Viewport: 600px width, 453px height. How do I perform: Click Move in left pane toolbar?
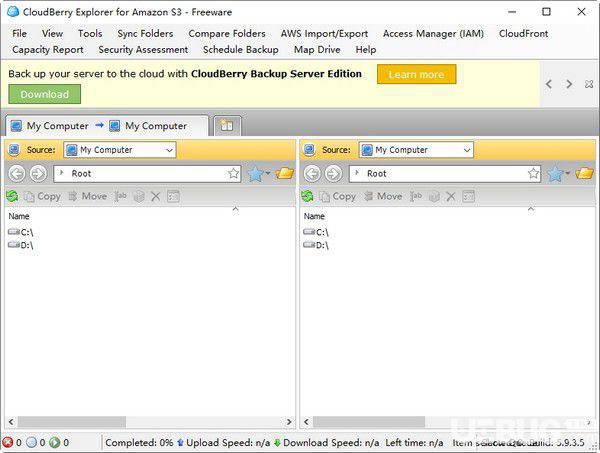(x=87, y=196)
